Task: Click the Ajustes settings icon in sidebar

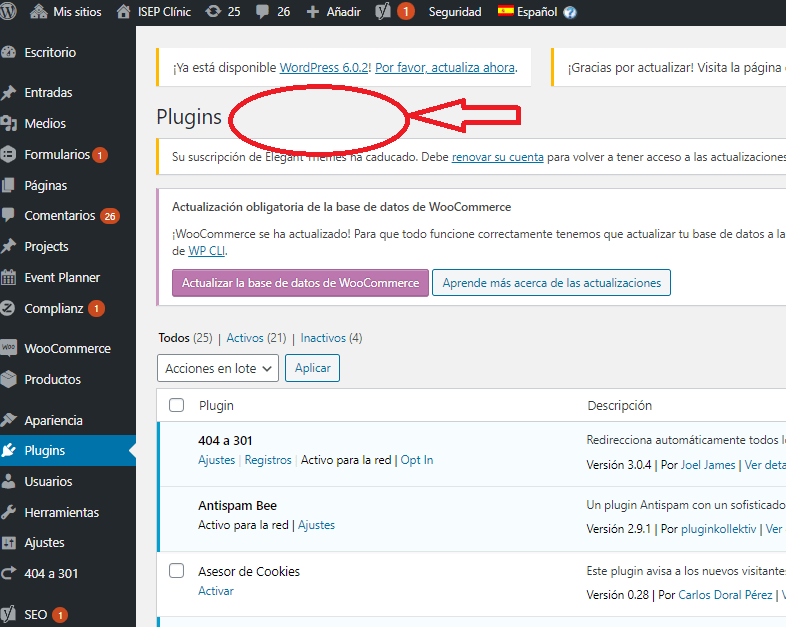Action: click(x=9, y=543)
